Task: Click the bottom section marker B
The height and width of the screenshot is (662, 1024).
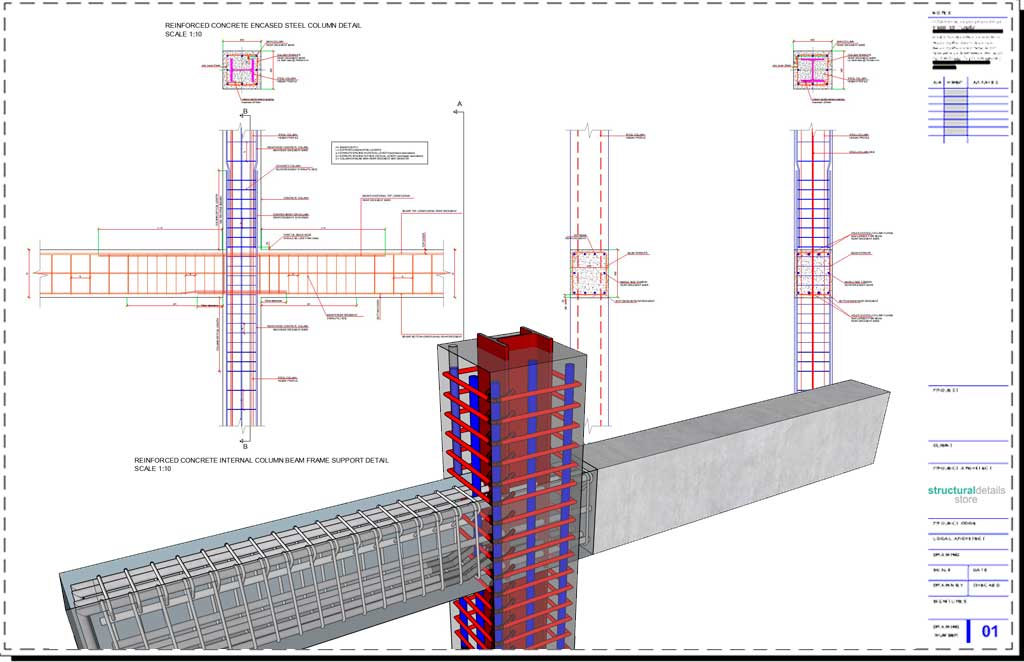Action: tap(241, 440)
